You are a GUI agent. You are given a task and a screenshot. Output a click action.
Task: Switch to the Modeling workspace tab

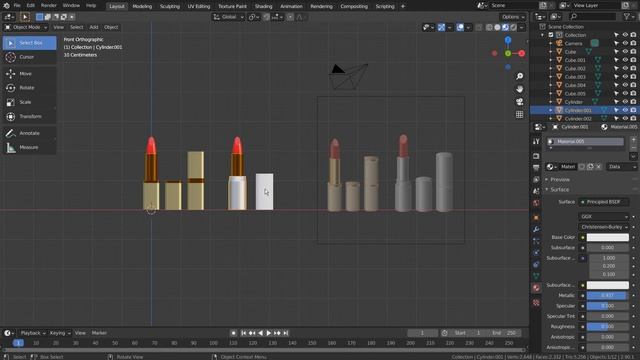click(142, 6)
